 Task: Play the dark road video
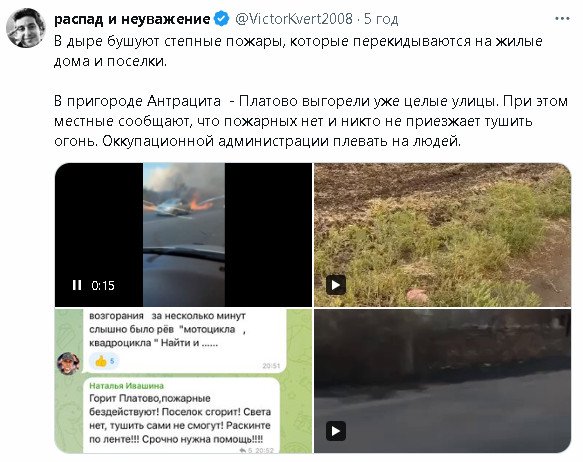pos(336,431)
